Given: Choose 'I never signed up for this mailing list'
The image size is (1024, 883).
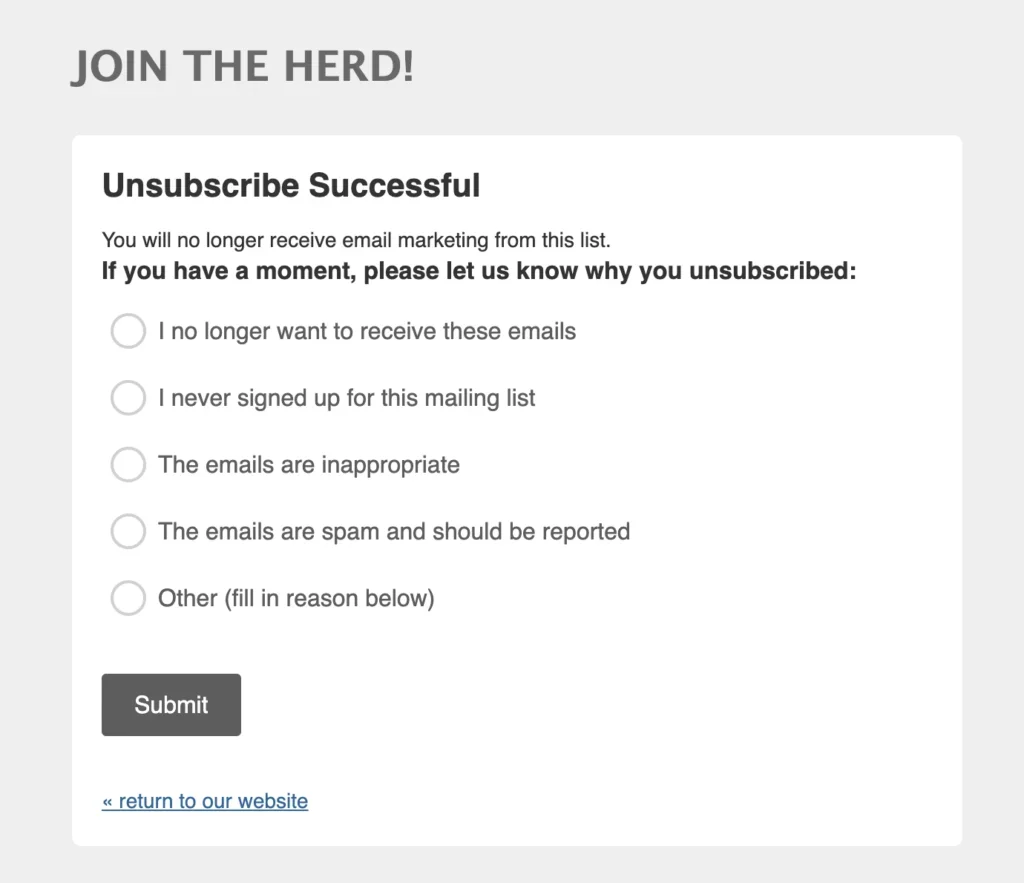Looking at the screenshot, I should [x=128, y=398].
